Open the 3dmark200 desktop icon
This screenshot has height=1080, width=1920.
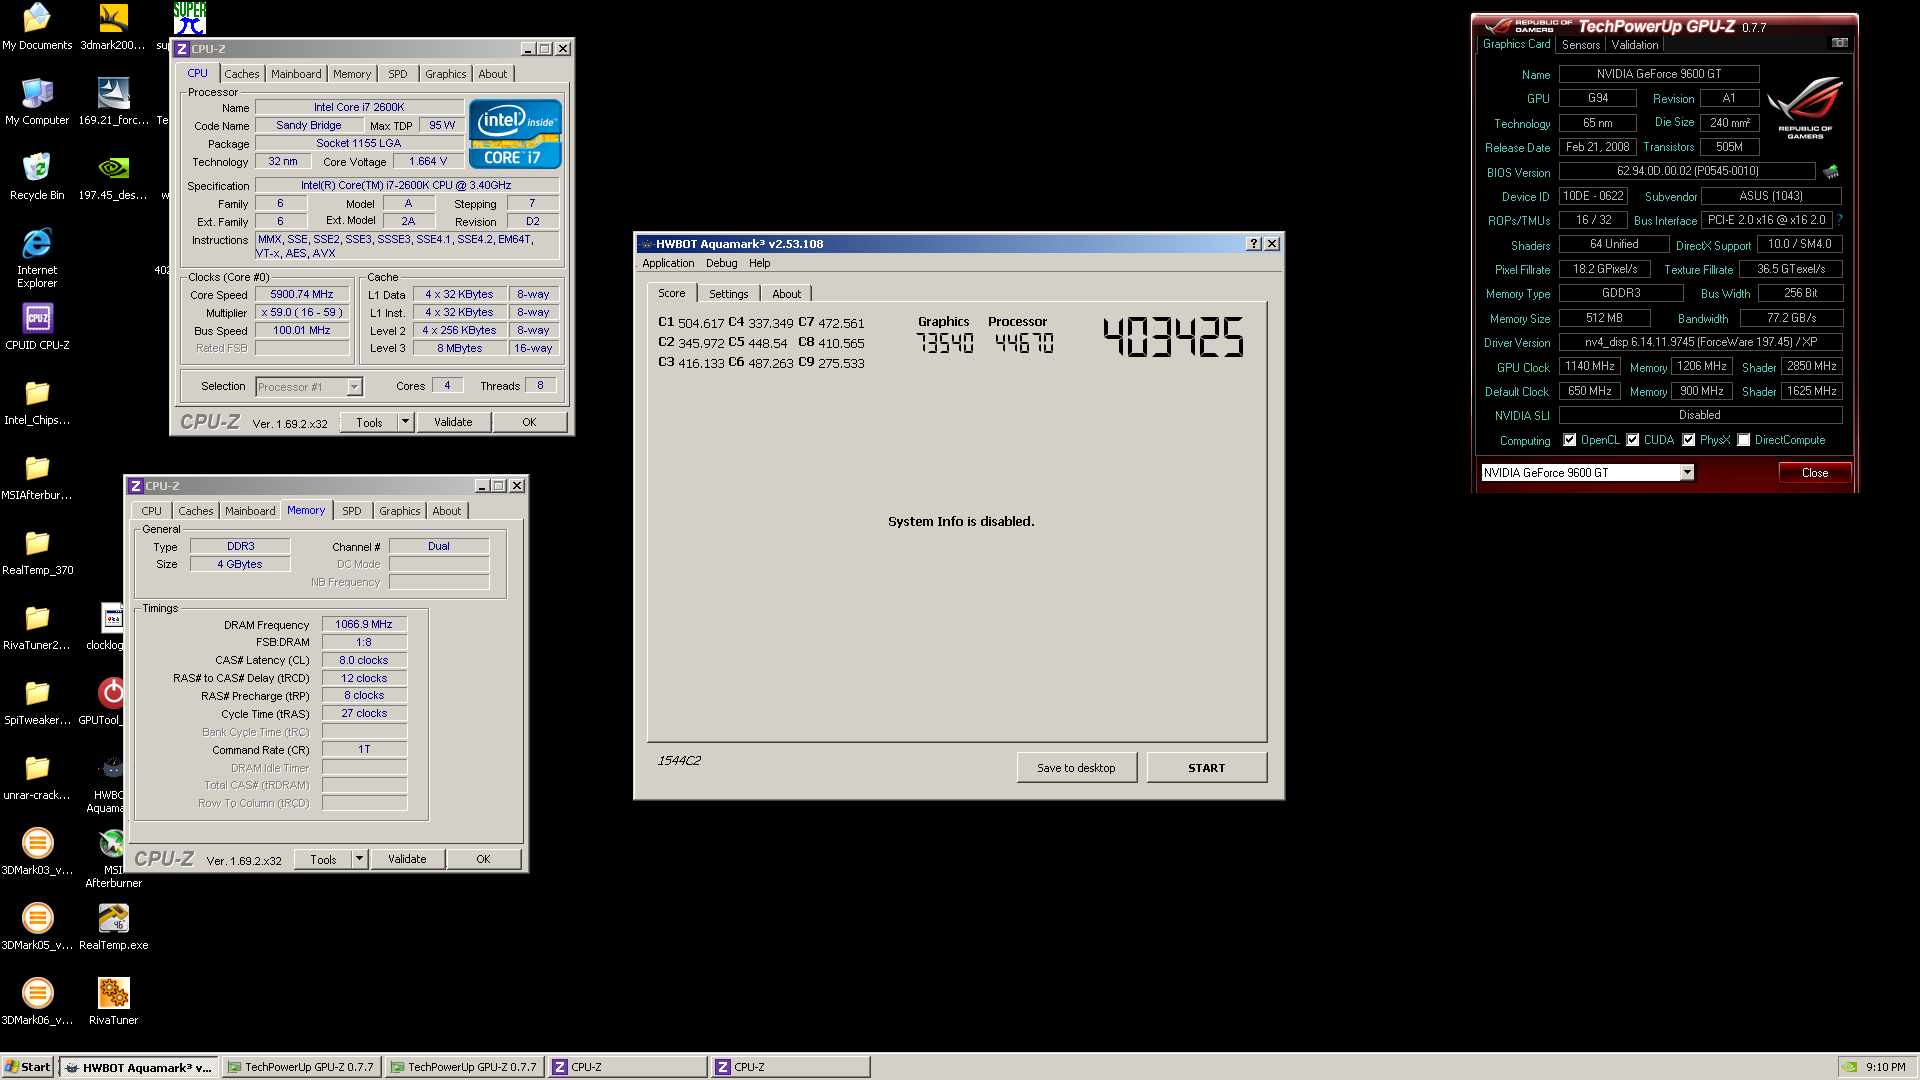(113, 27)
